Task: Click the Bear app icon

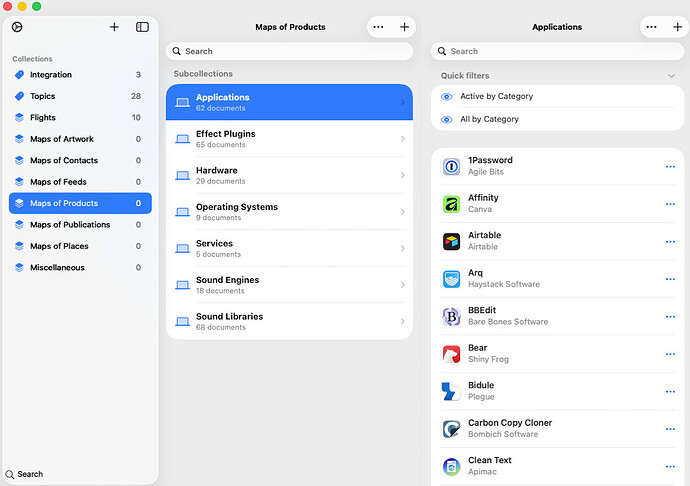Action: (x=451, y=354)
